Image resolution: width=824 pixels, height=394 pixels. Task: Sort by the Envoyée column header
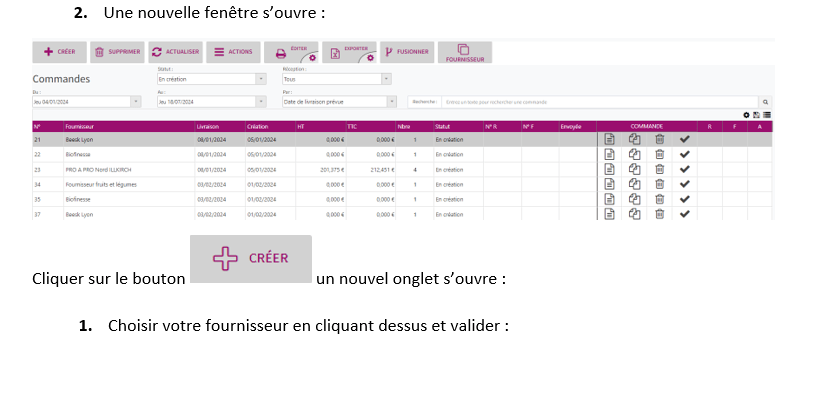[x=578, y=127]
